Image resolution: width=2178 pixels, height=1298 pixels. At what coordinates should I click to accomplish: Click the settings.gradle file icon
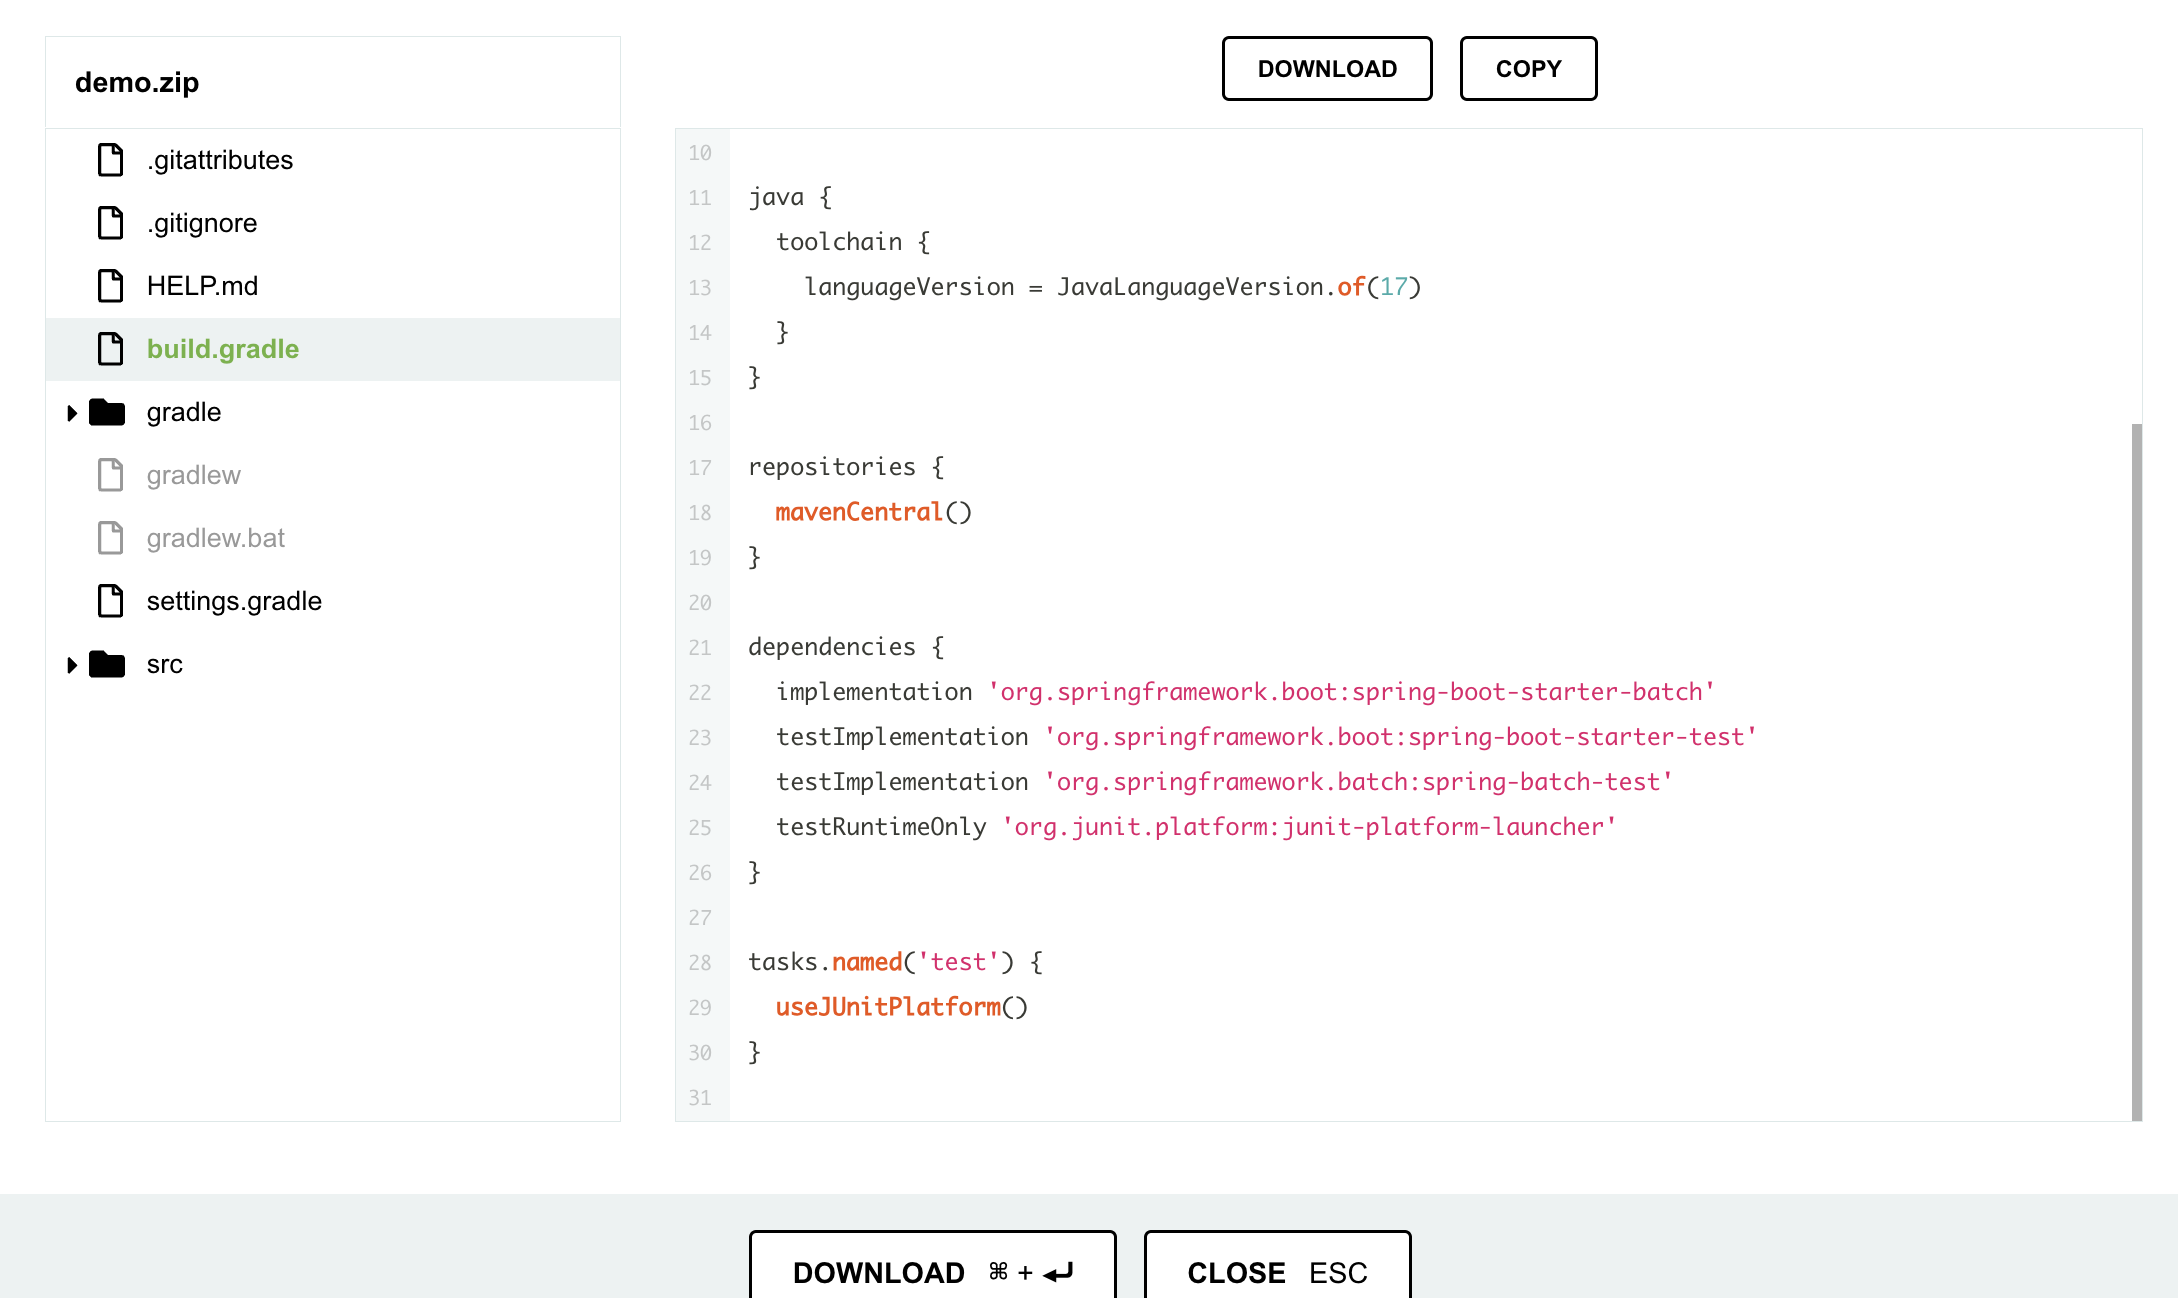tap(110, 601)
